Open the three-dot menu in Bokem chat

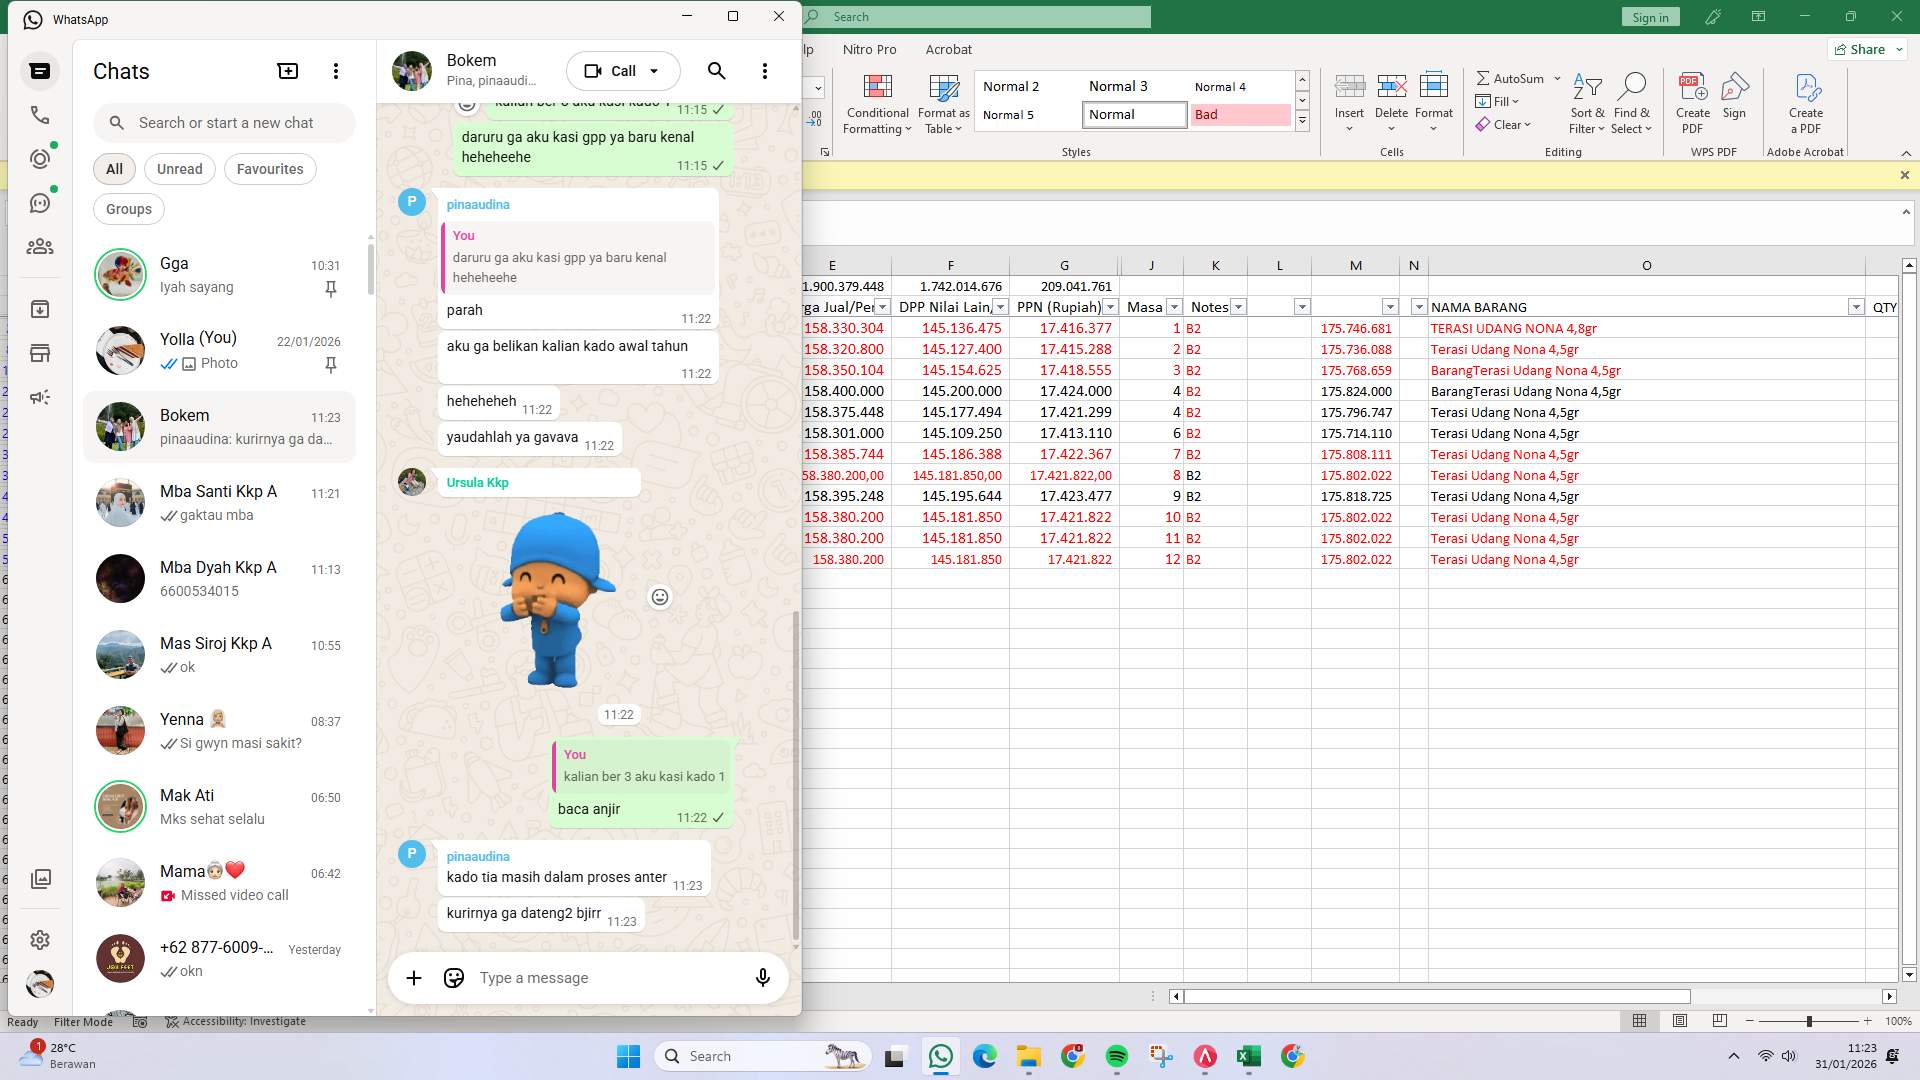pos(765,71)
